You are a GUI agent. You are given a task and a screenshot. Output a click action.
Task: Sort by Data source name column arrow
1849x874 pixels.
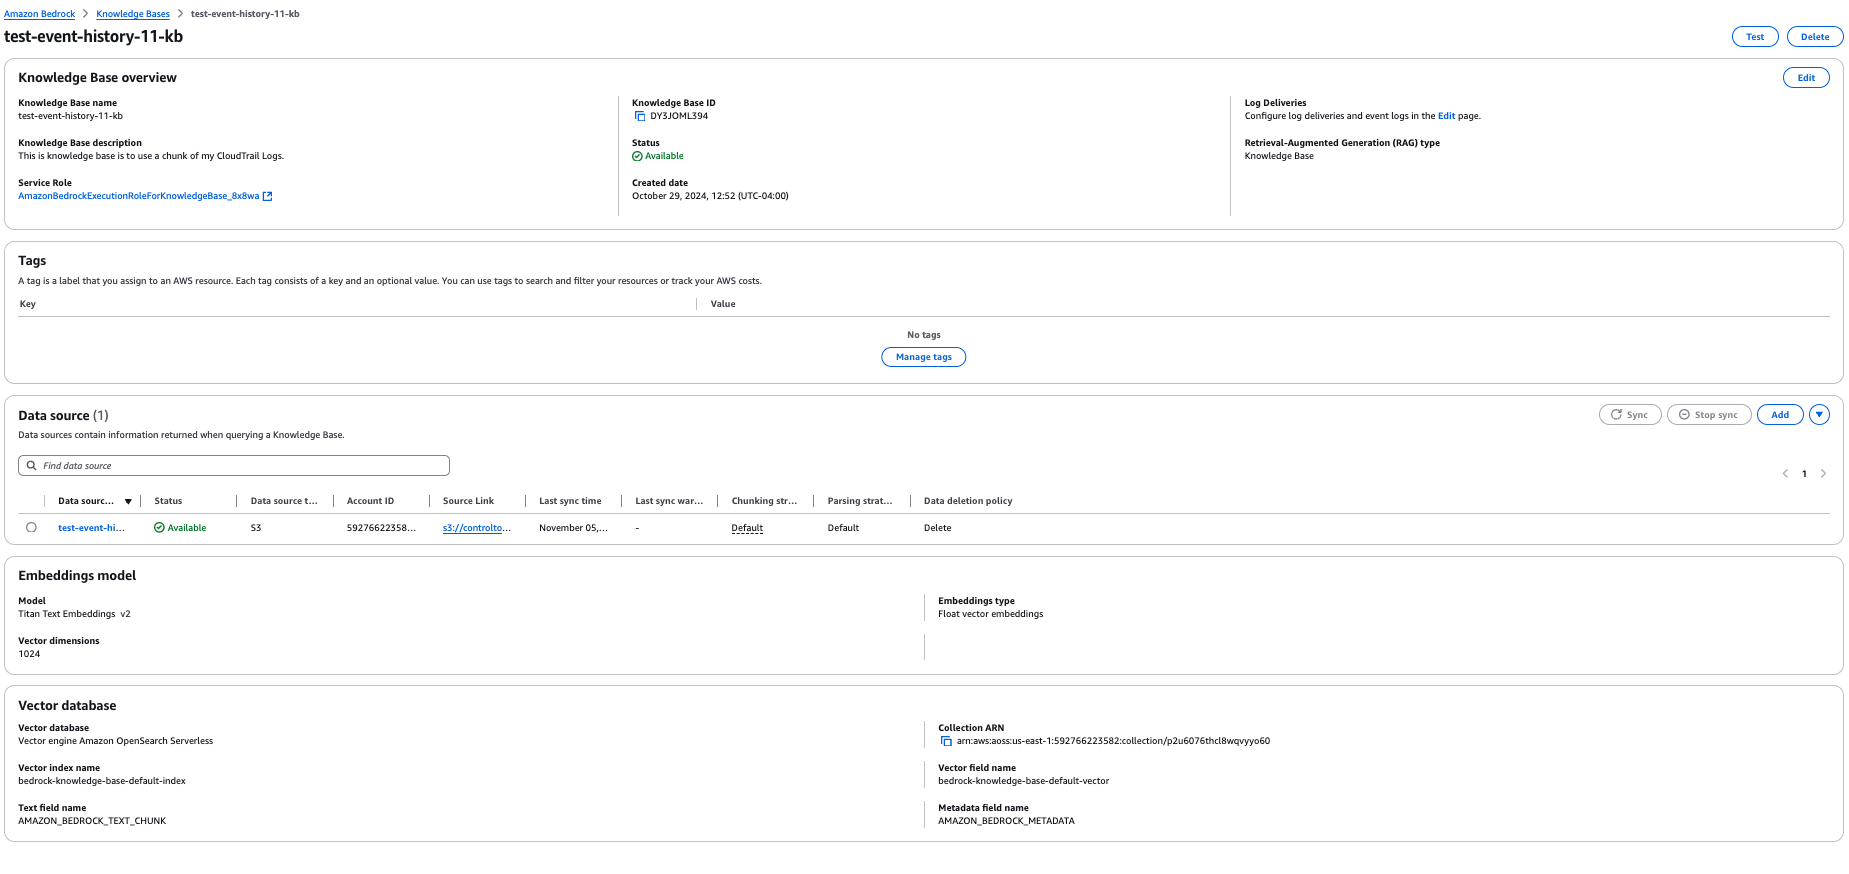(x=128, y=501)
